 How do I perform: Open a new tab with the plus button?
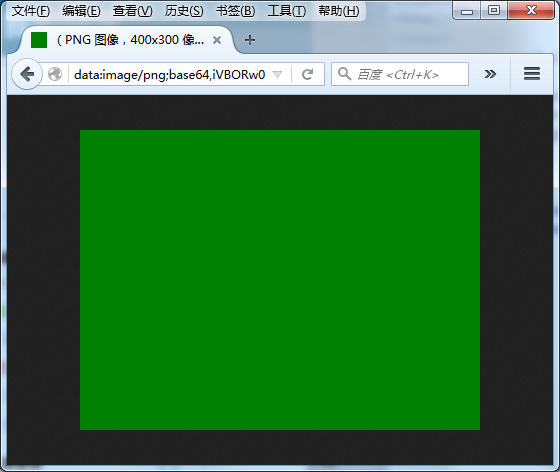point(250,40)
